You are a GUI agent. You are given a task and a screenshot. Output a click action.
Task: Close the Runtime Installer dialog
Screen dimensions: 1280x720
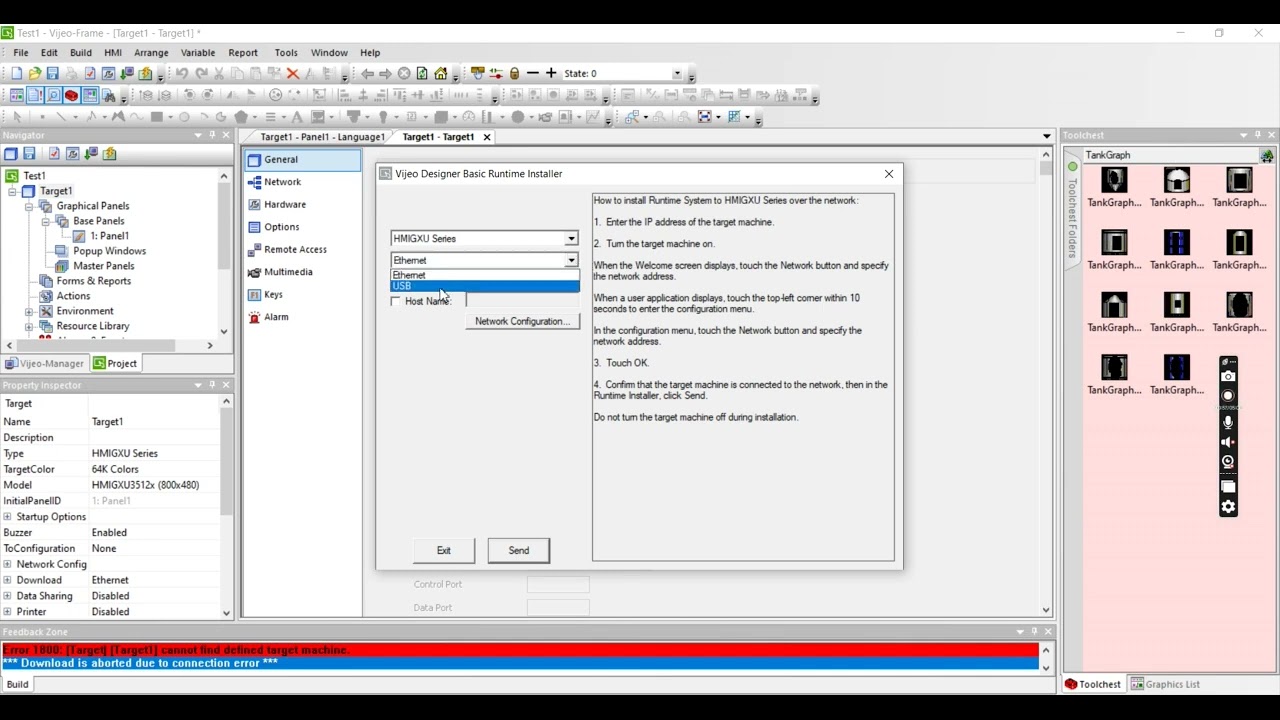(889, 174)
